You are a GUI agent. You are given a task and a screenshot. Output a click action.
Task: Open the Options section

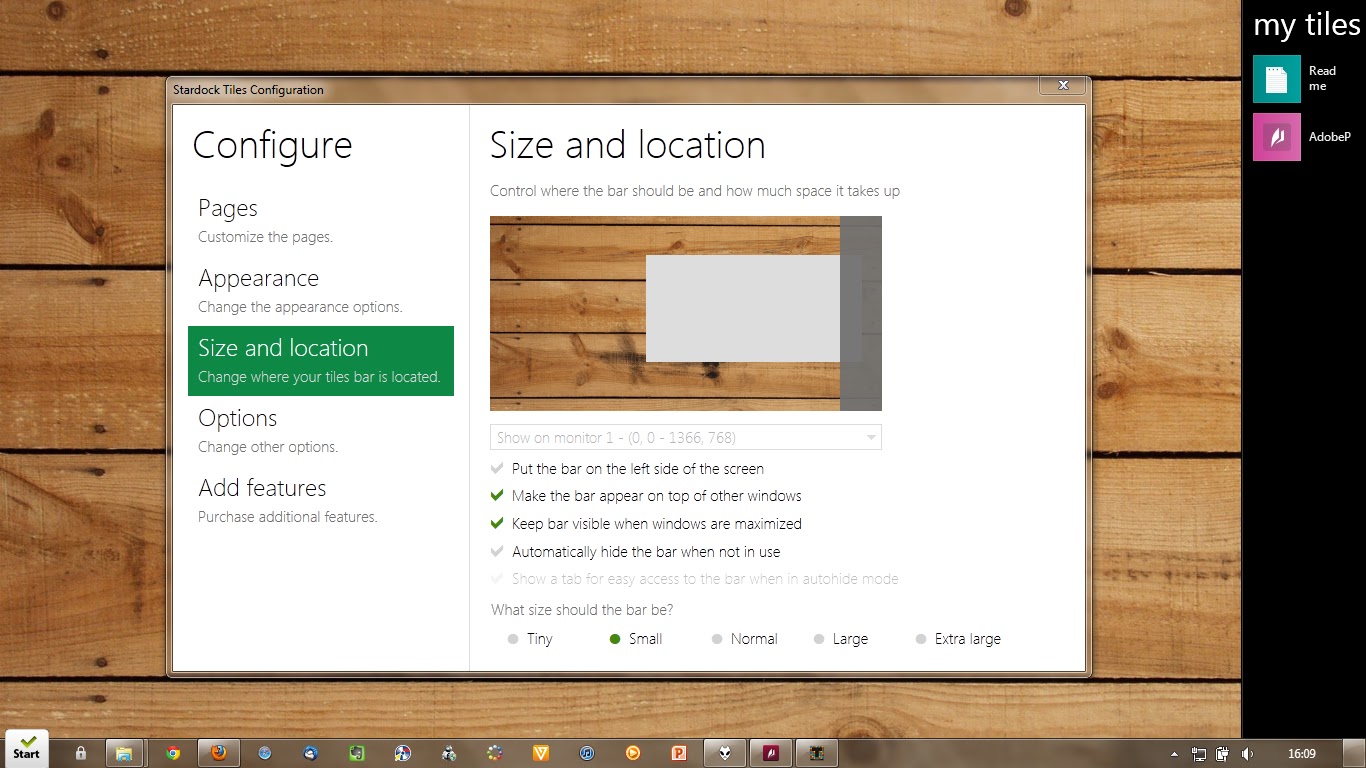[x=321, y=430]
